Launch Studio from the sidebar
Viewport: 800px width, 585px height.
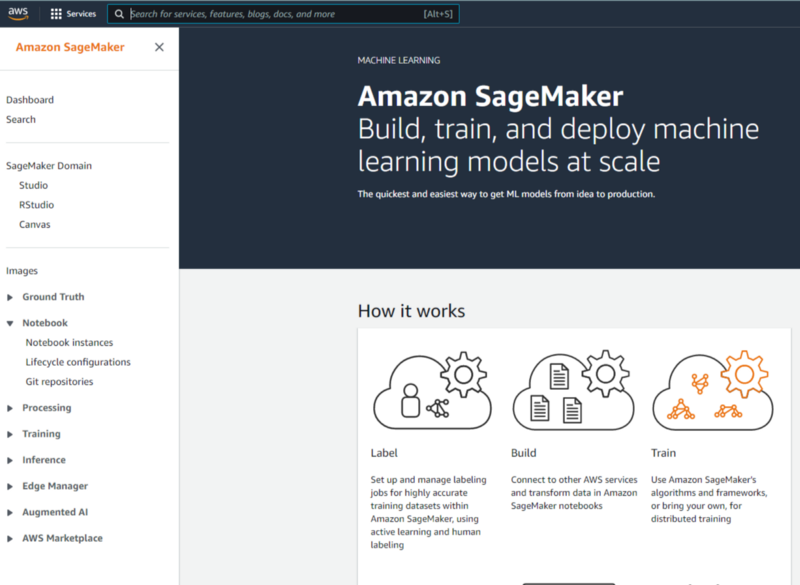[x=34, y=185]
